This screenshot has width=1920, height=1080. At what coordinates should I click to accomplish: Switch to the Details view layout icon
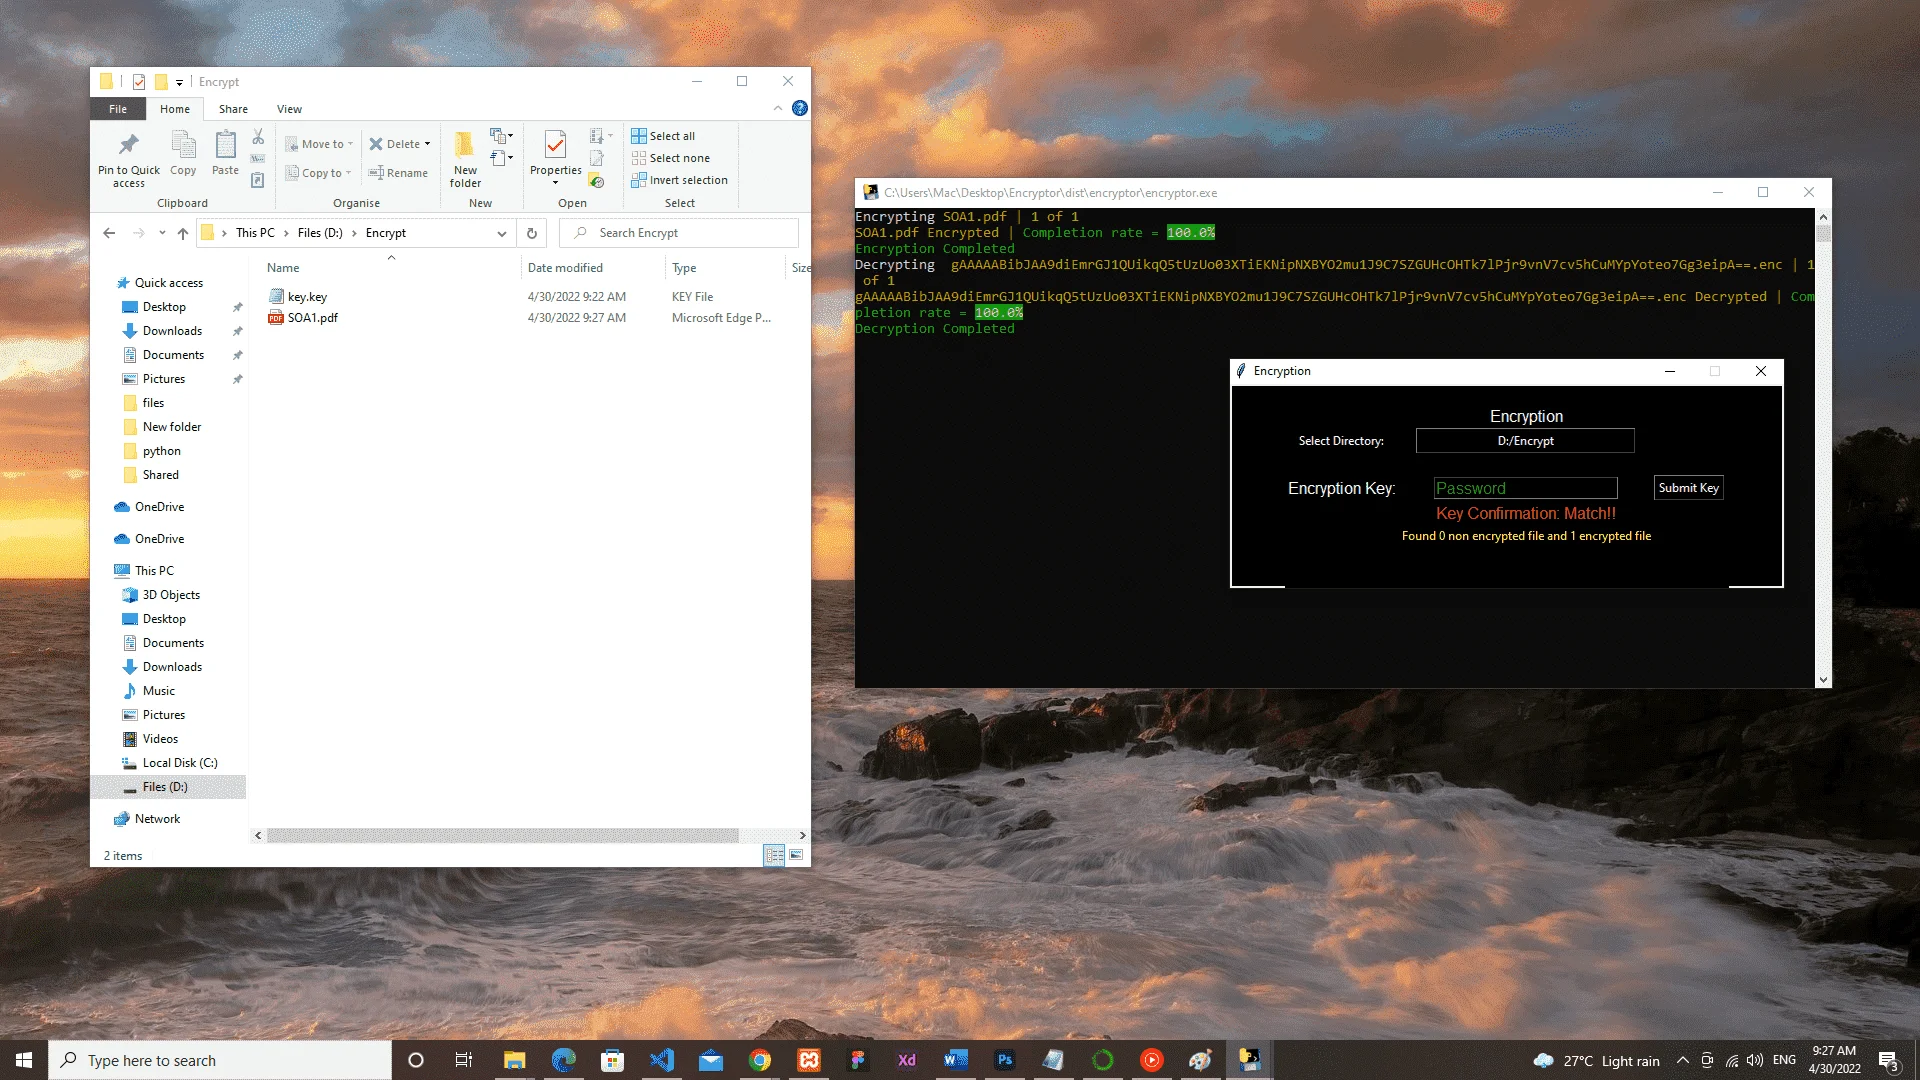774,855
